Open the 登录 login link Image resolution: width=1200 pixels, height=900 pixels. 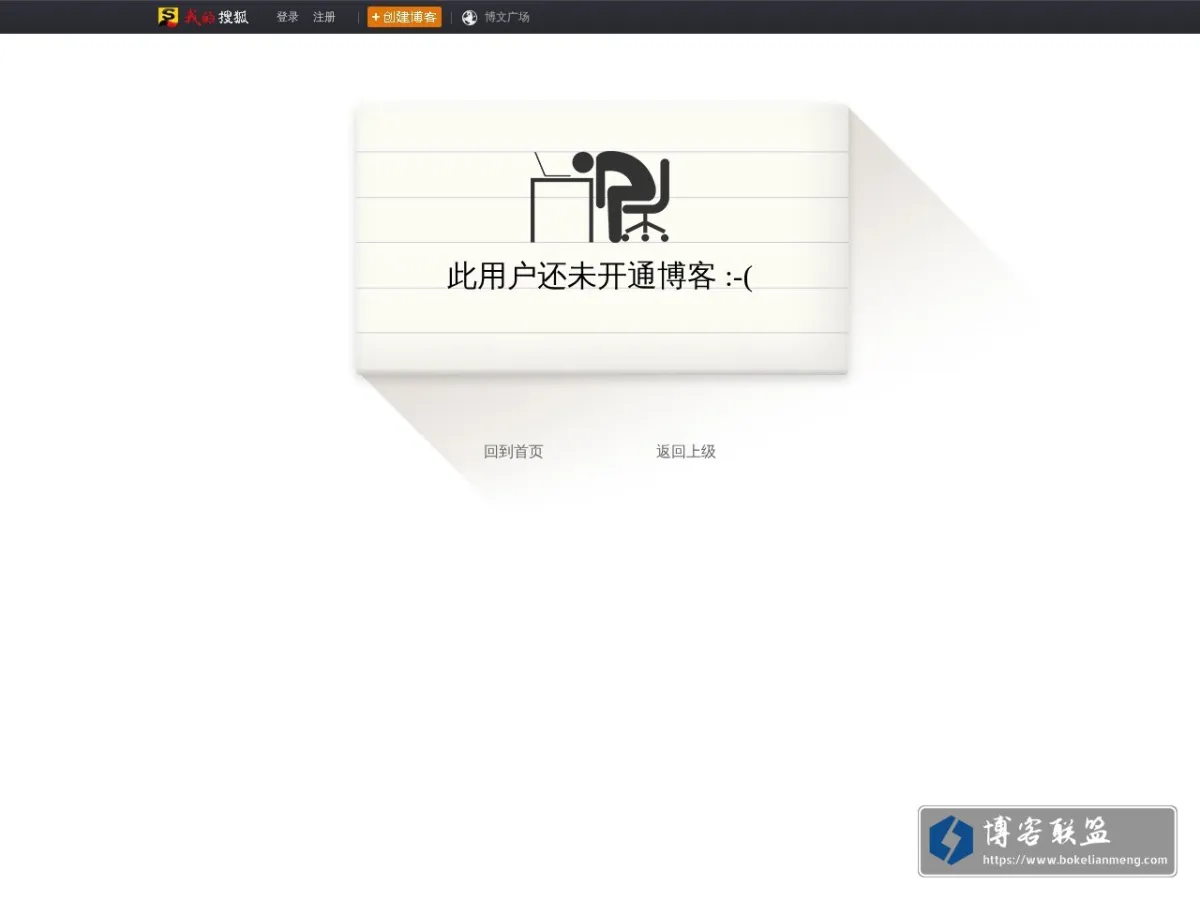tap(287, 17)
